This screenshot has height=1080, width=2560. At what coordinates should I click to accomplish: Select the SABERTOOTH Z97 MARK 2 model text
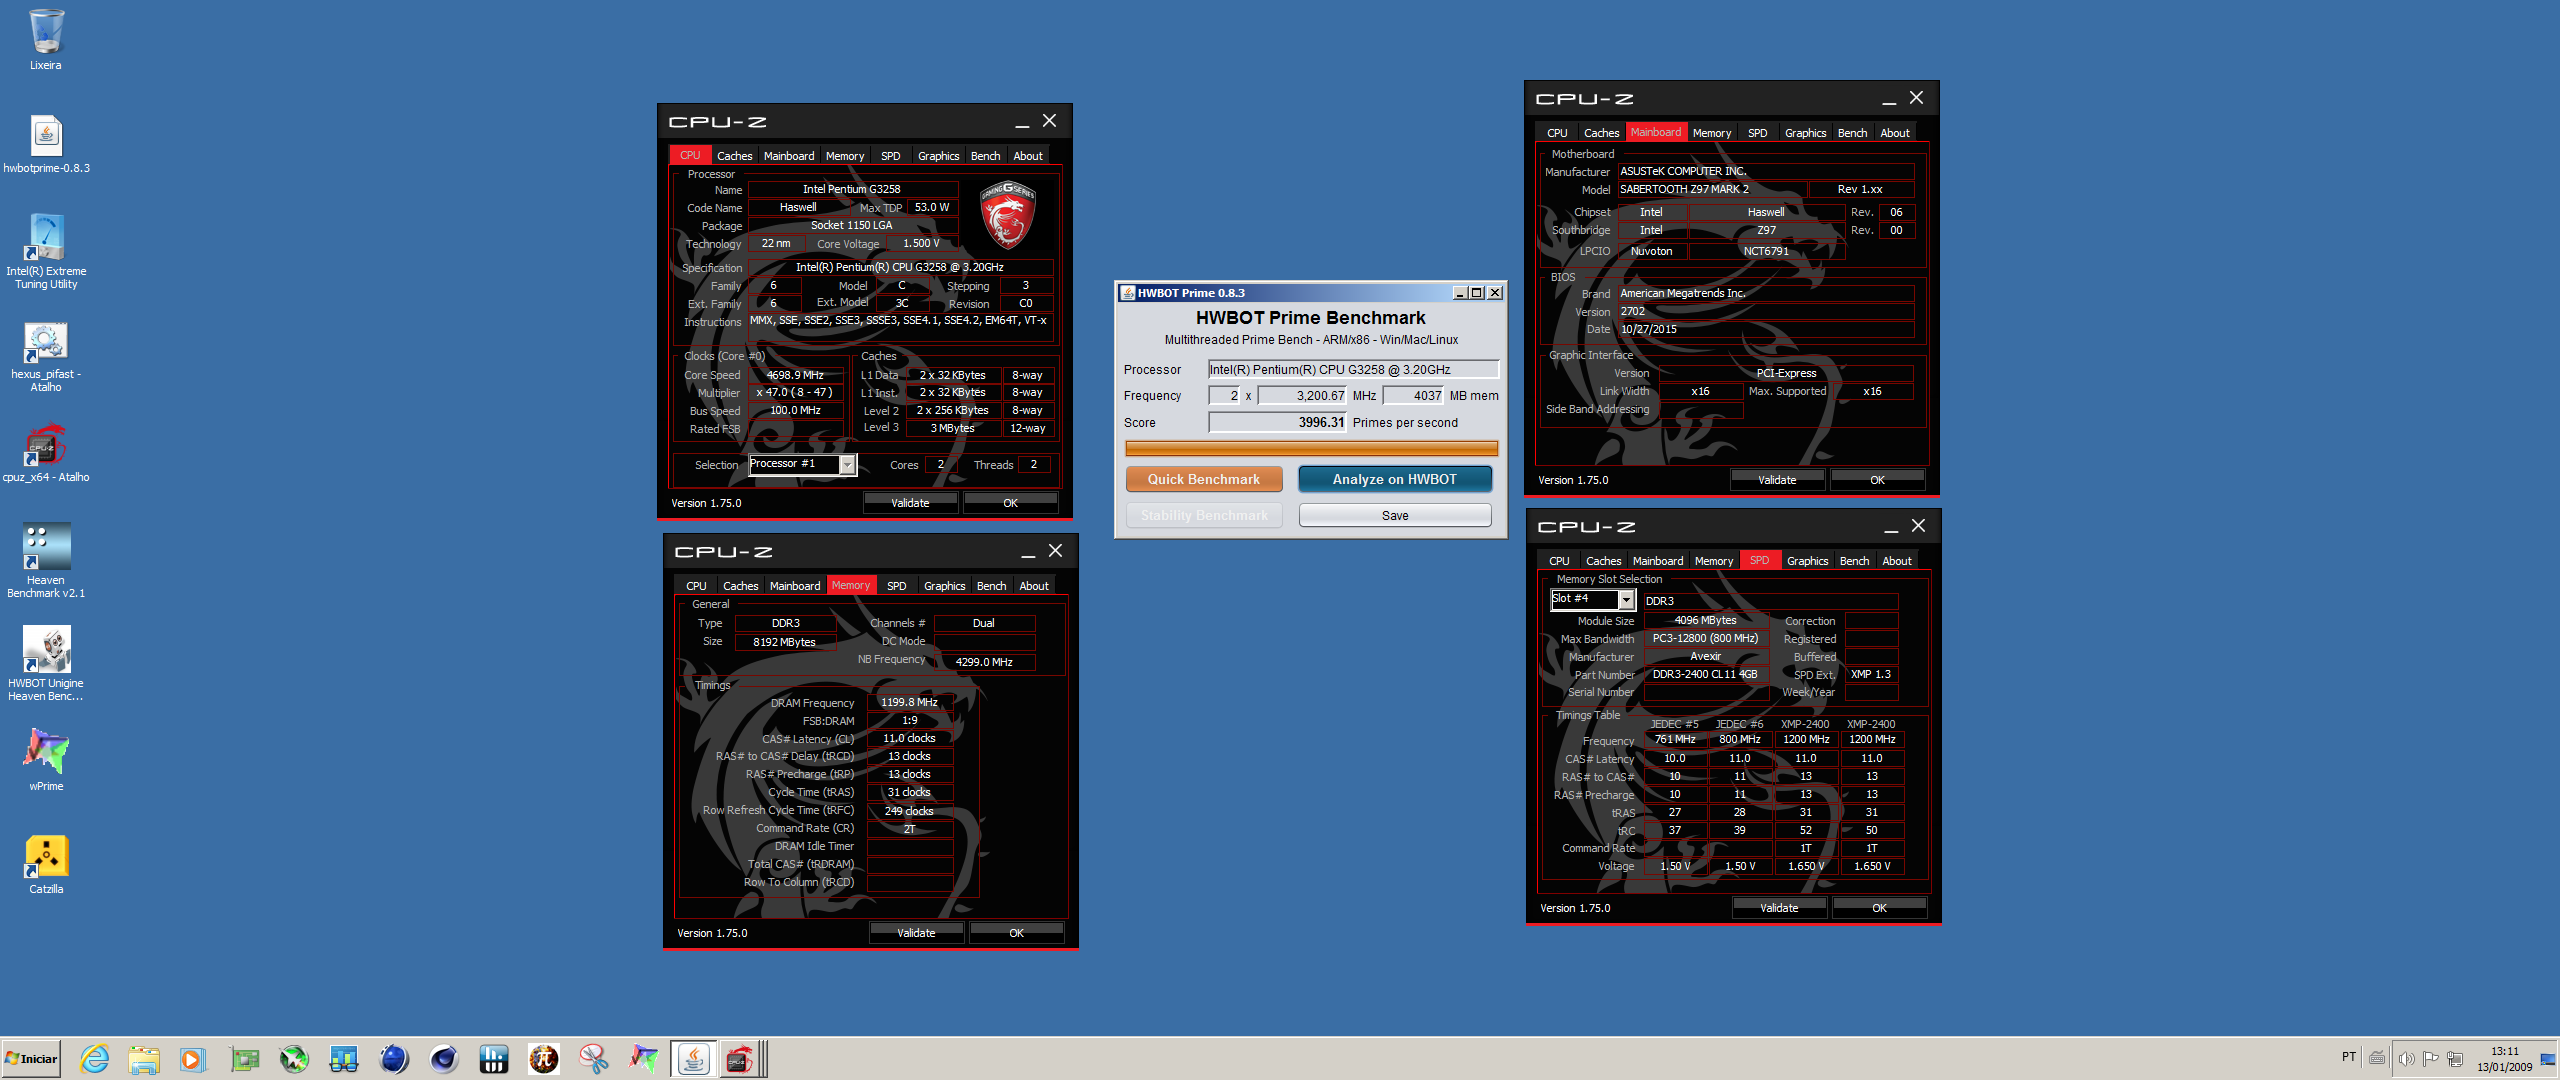[1685, 190]
